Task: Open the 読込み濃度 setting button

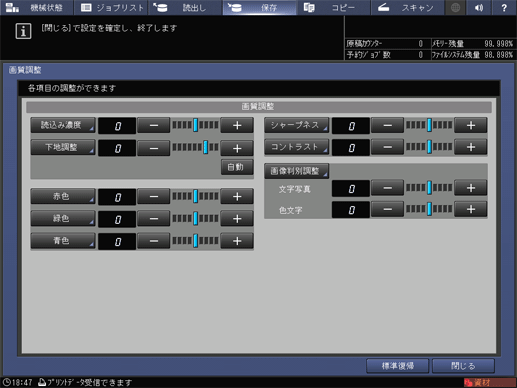Action: tap(63, 125)
